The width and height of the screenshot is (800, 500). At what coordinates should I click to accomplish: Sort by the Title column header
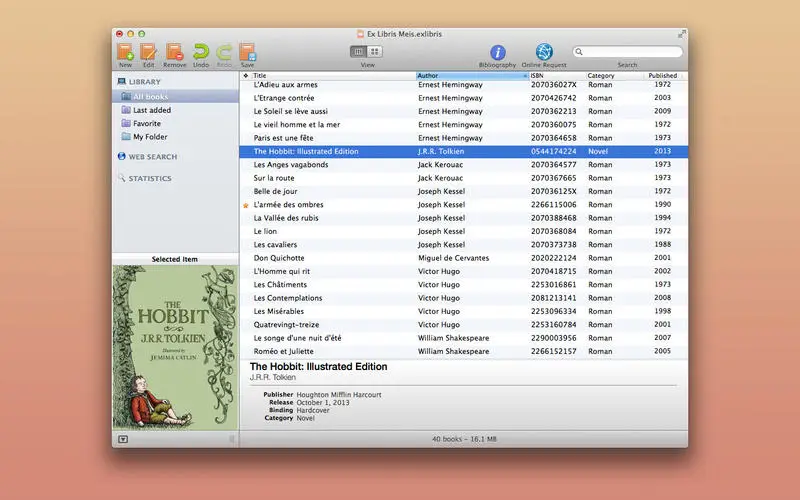[x=334, y=76]
